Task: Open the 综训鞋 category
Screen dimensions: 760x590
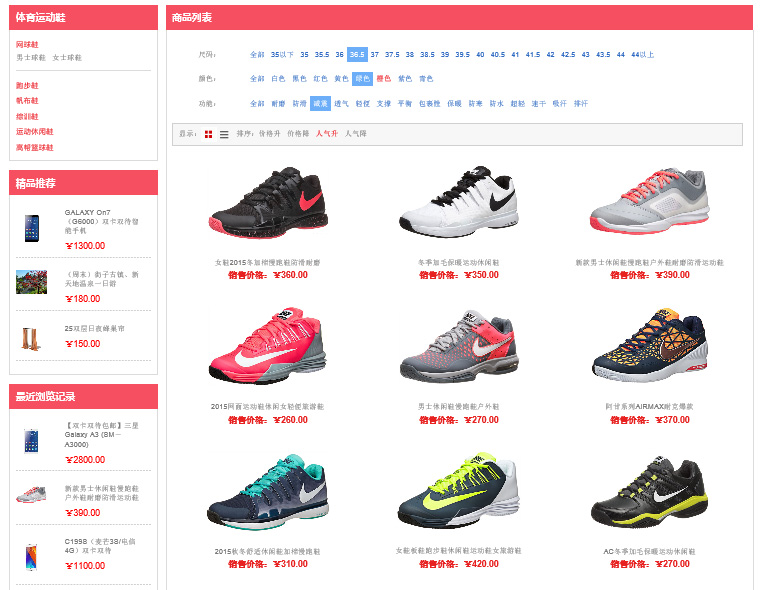Action: coord(27,116)
